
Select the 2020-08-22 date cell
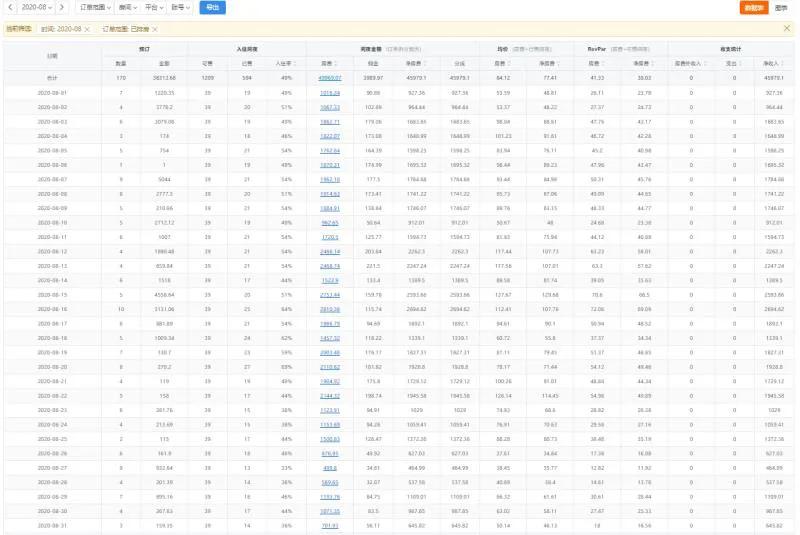pos(52,396)
